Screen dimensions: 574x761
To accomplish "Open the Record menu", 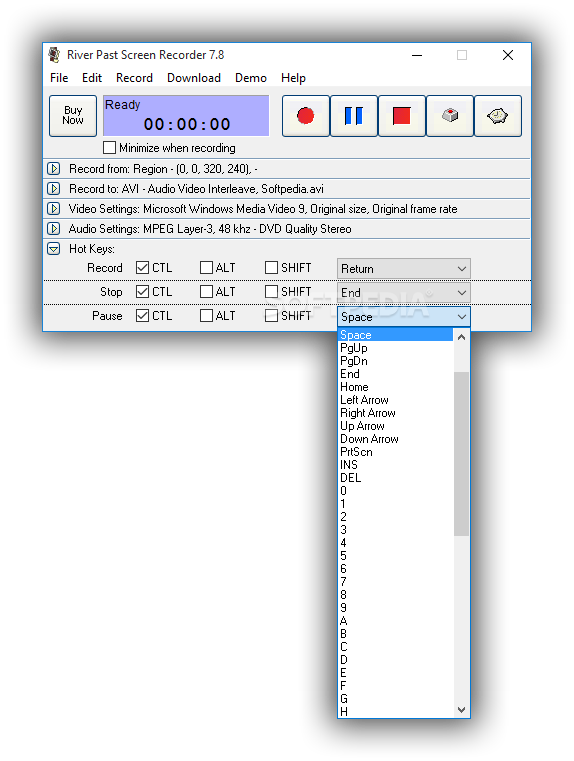I will [x=134, y=78].
